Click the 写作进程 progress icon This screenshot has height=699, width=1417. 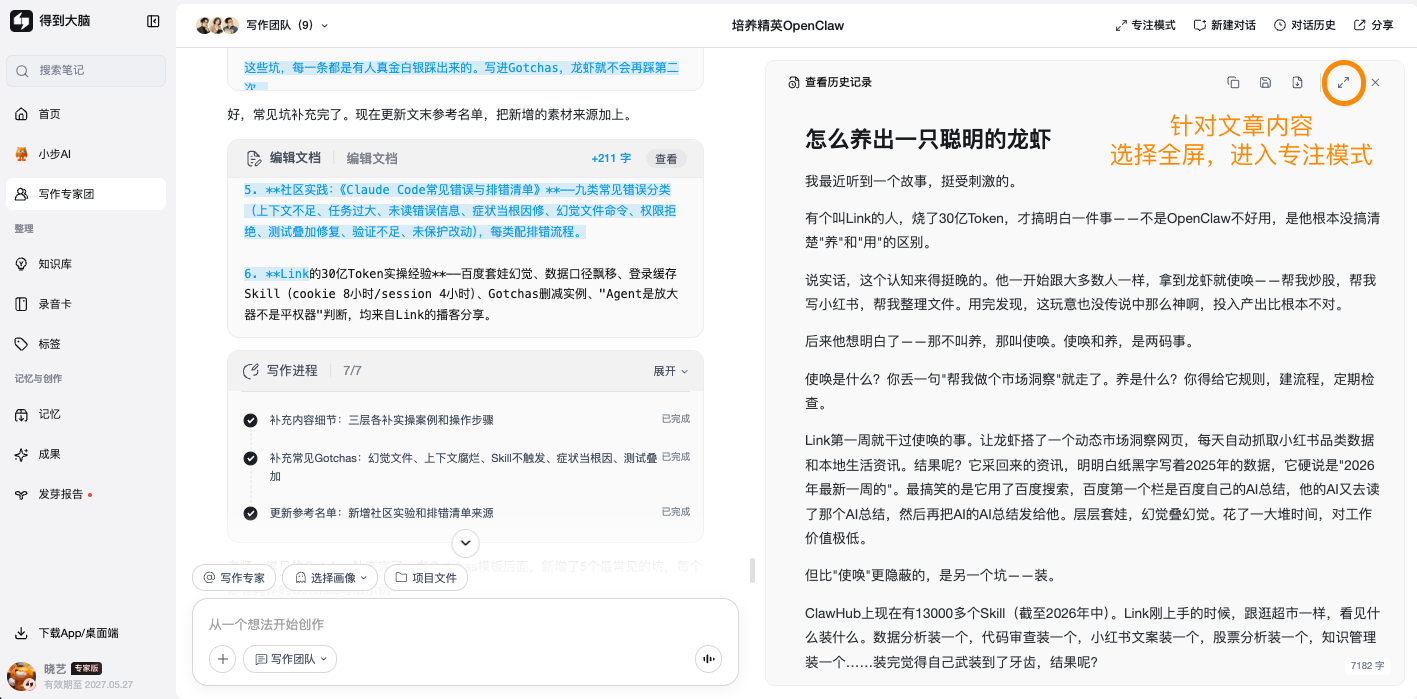pyautogui.click(x=251, y=371)
